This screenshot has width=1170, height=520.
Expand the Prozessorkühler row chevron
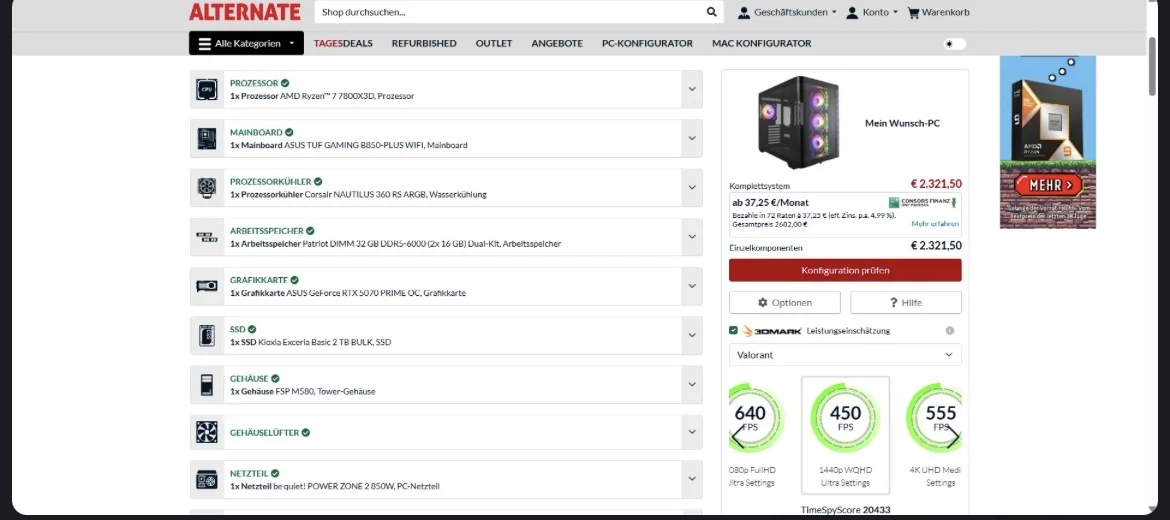[x=692, y=188]
